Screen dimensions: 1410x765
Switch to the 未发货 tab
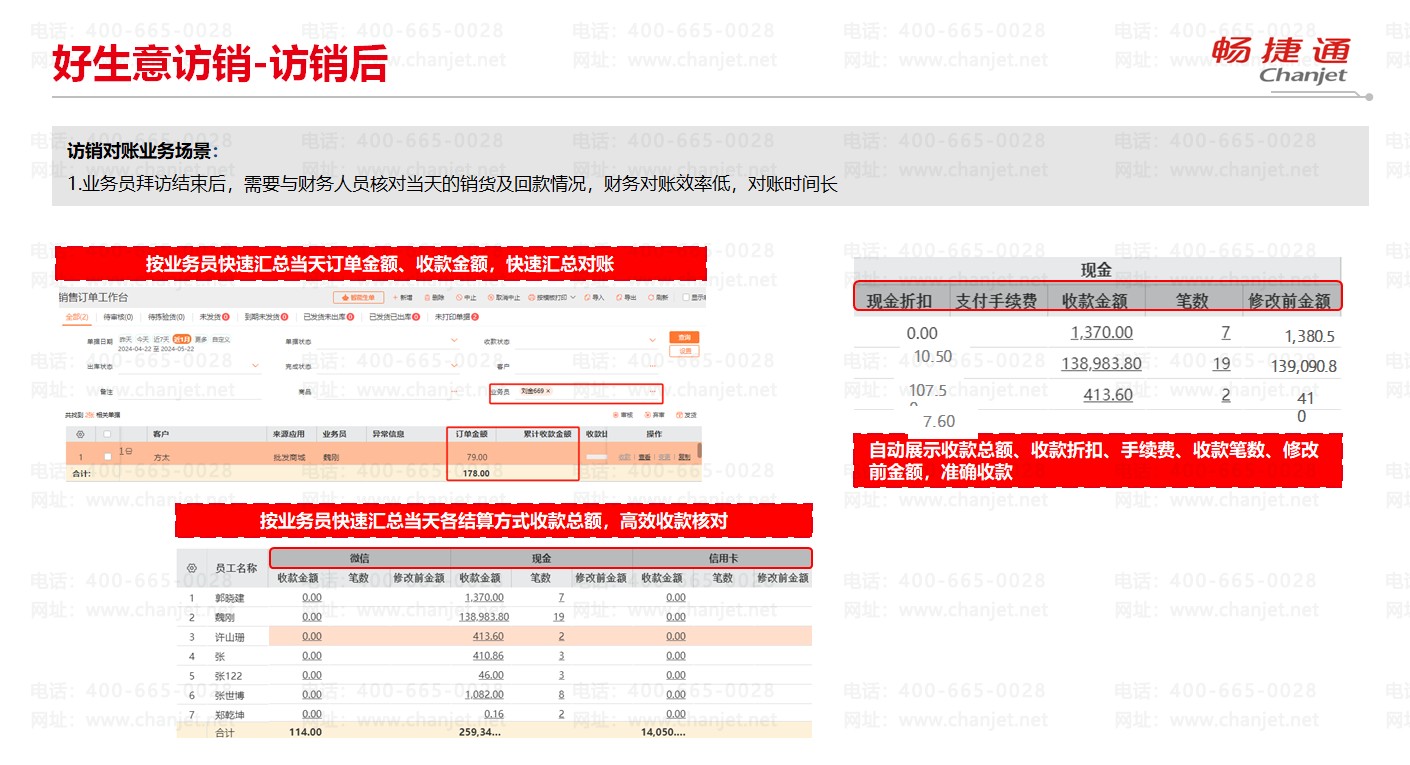click(x=214, y=317)
